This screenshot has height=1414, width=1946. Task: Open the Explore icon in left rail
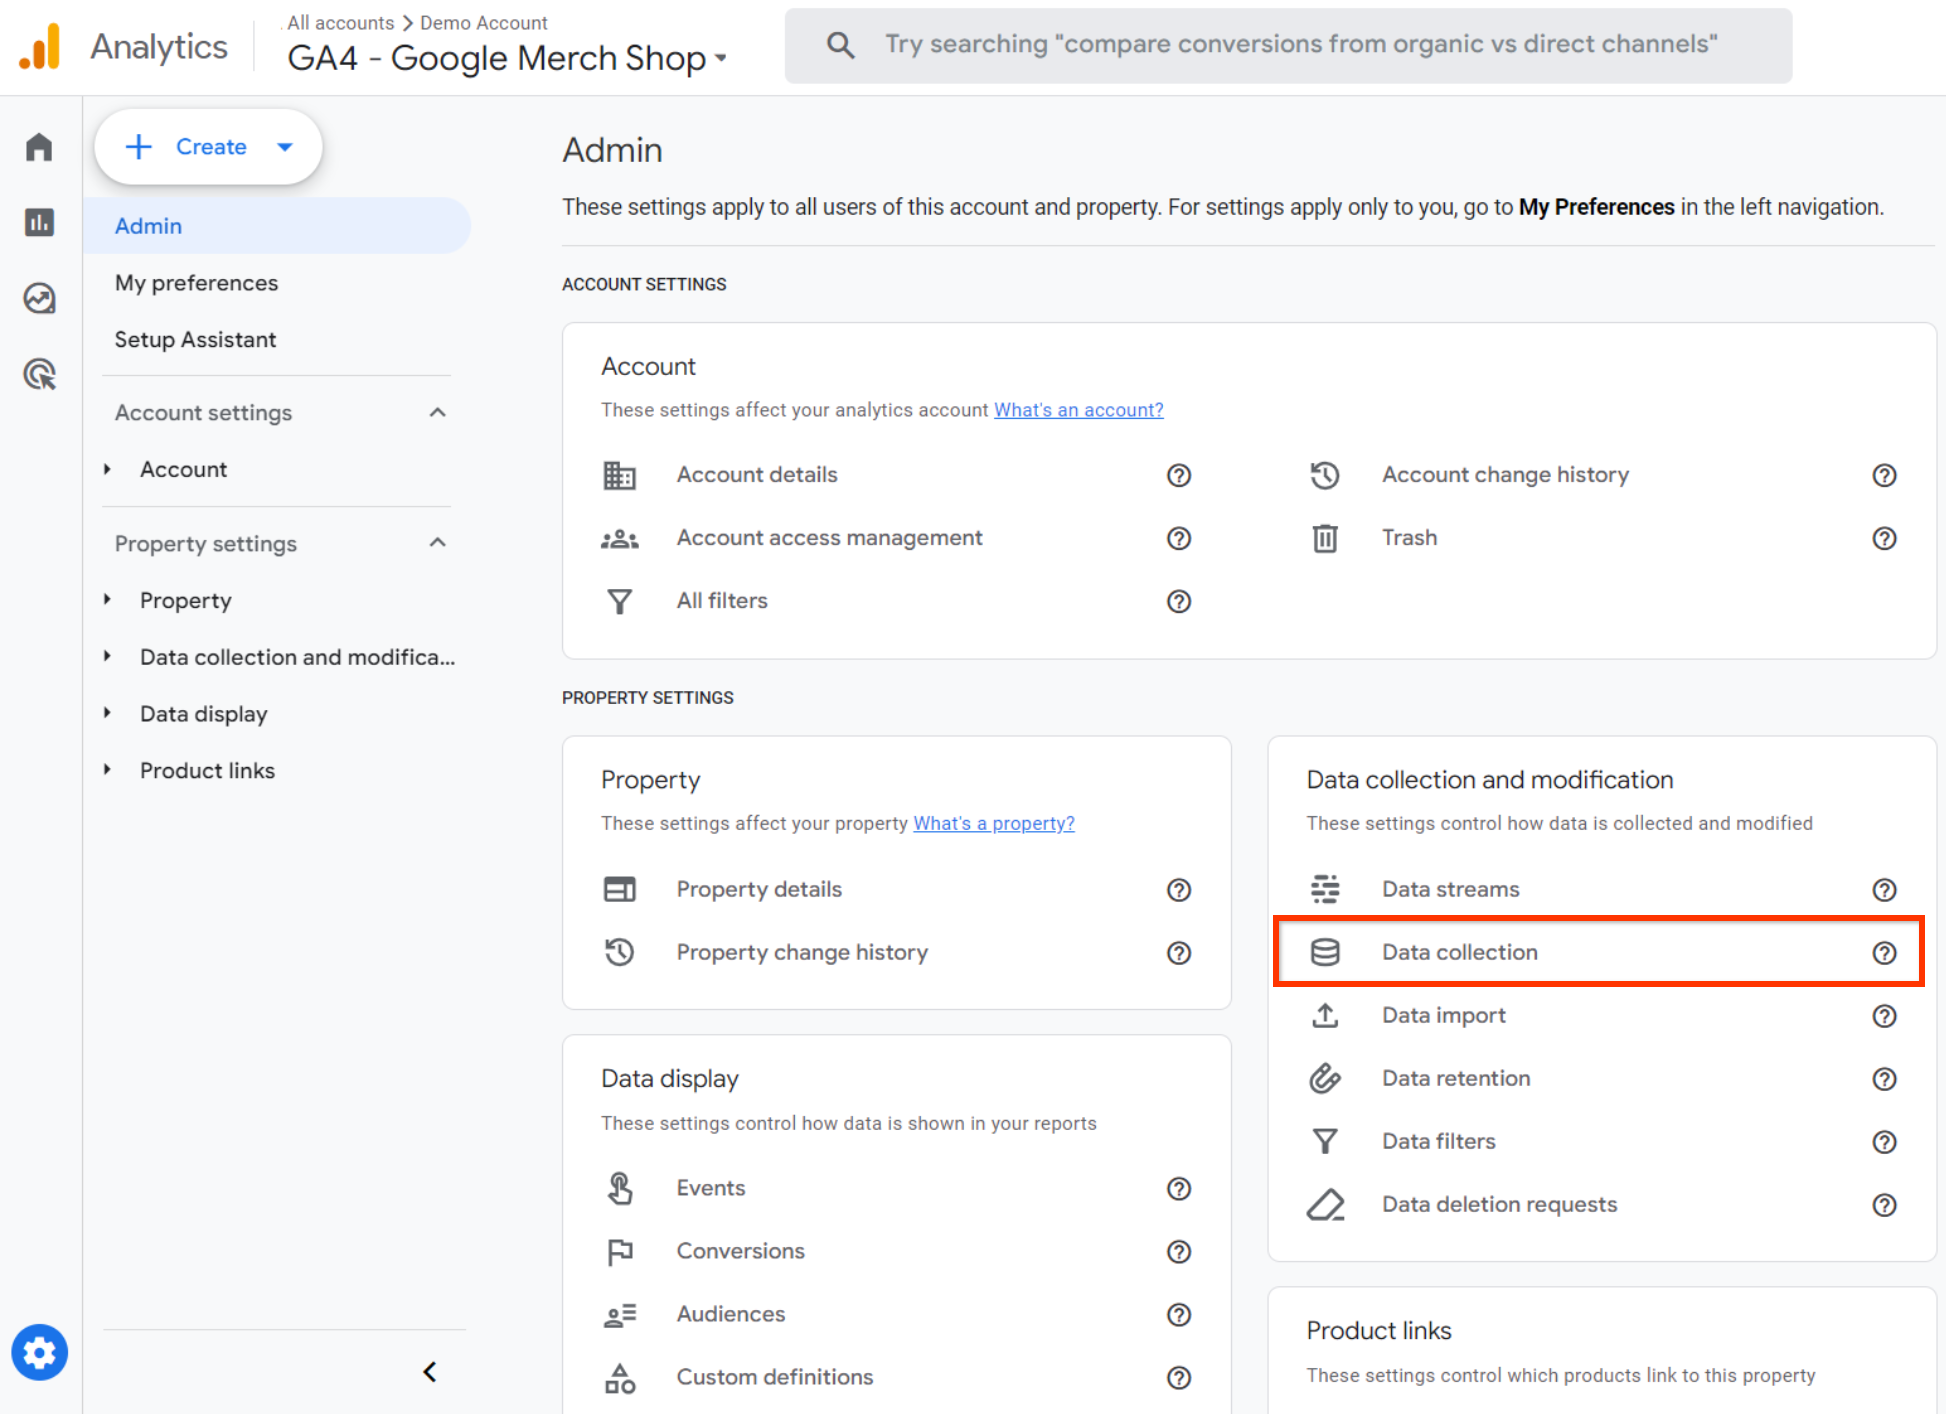pyautogui.click(x=39, y=298)
